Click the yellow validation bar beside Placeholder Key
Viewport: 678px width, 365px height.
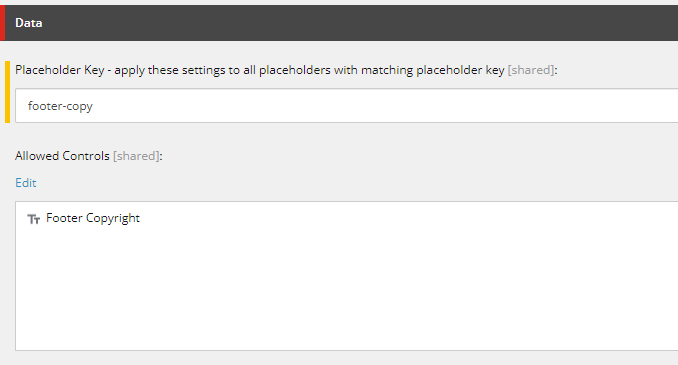[7, 92]
